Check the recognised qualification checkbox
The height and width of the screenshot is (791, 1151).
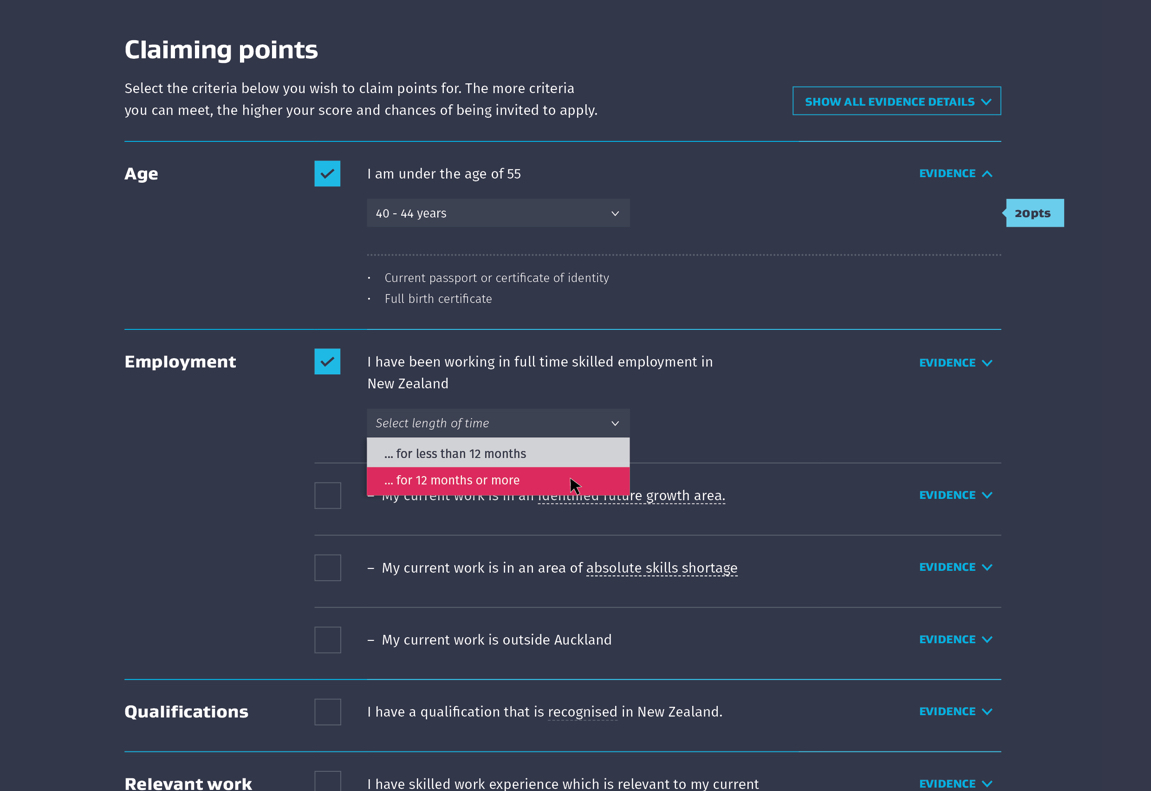point(327,712)
